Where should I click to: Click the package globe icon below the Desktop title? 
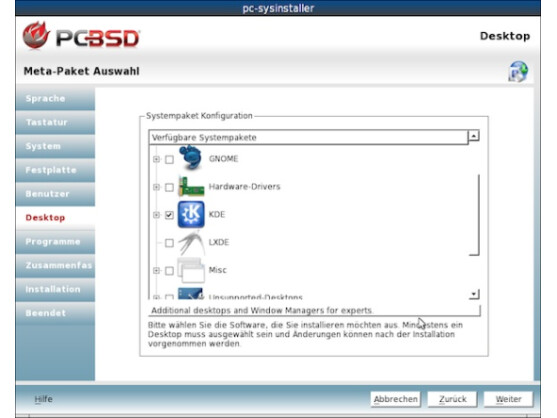(518, 72)
